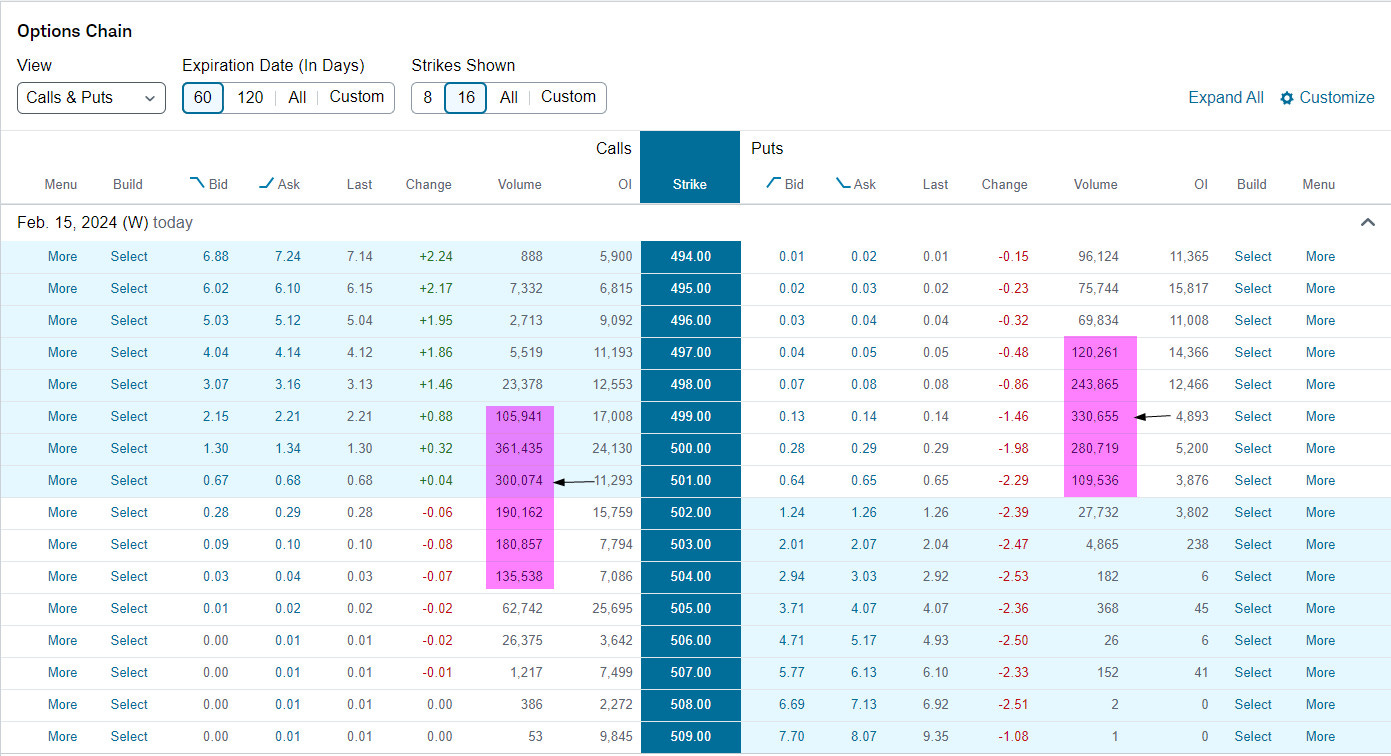Click puts volume 330,655
This screenshot has width=1391, height=756.
click(x=1096, y=417)
